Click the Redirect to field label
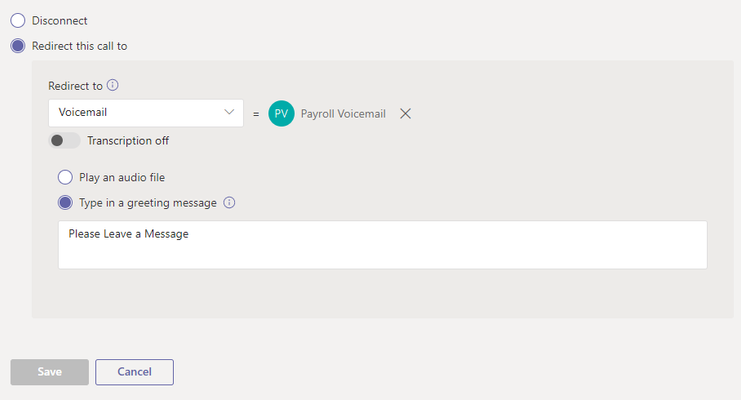Image resolution: width=741 pixels, height=400 pixels. (75, 86)
